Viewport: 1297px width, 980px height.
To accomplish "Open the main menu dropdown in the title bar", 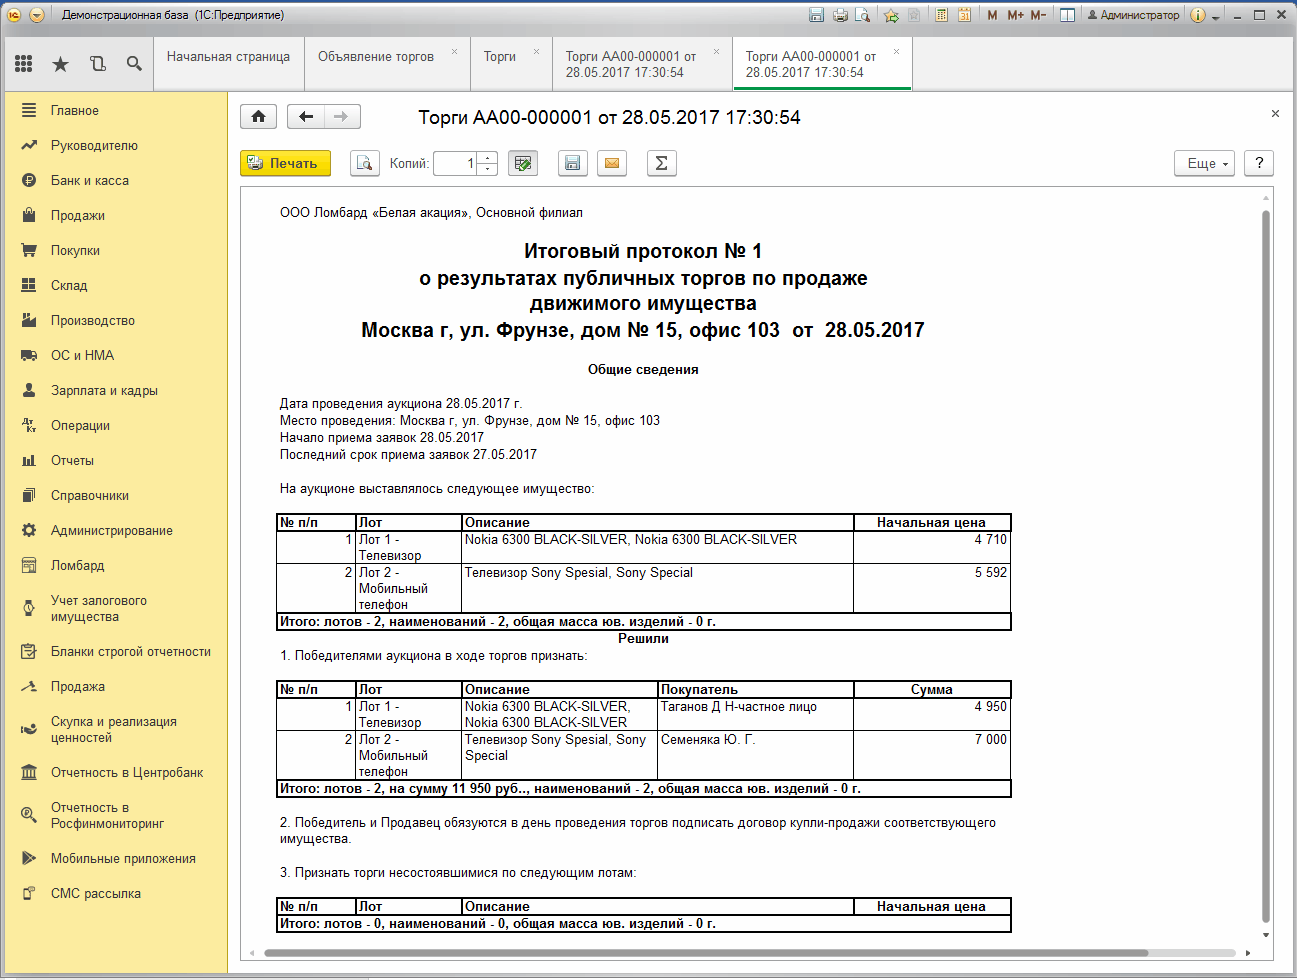I will 37,15.
